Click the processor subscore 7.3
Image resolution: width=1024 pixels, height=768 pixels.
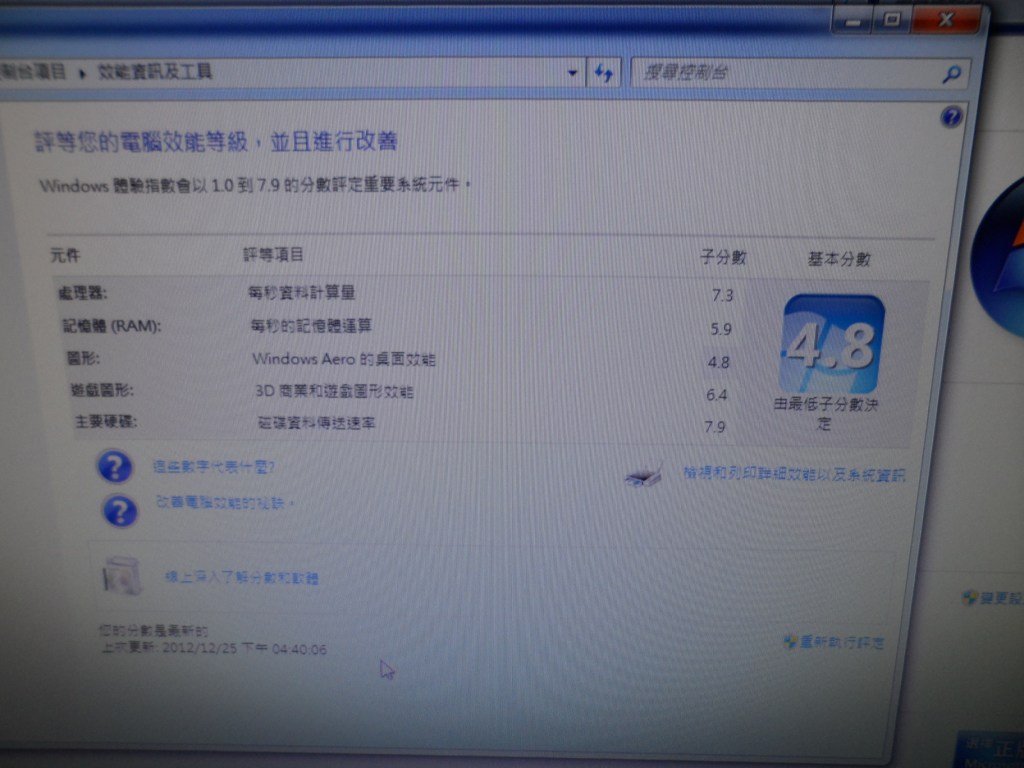pyautogui.click(x=722, y=295)
